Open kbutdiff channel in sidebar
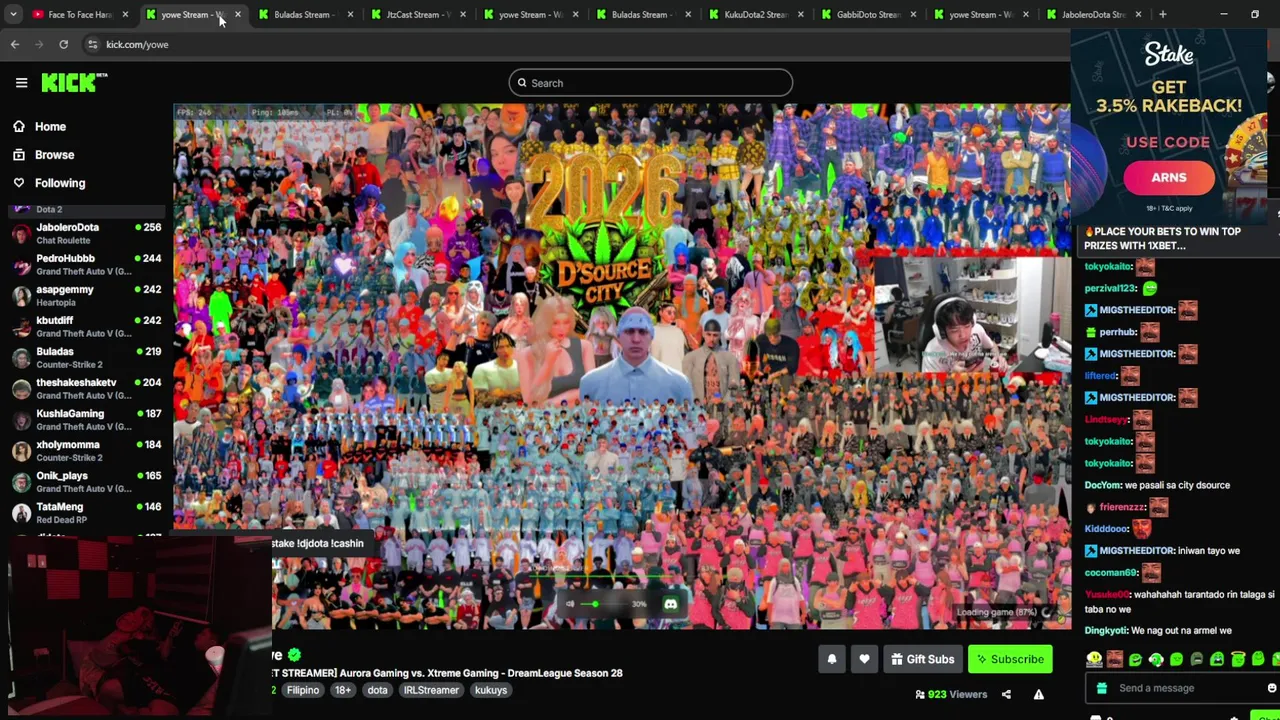Image resolution: width=1280 pixels, height=720 pixels. (86, 326)
